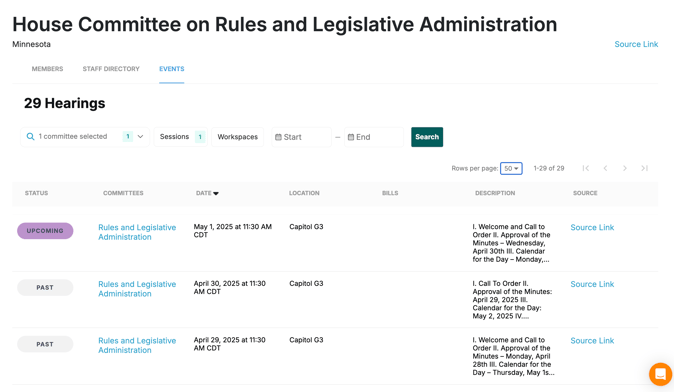Click the May 1 hearing description text
Screen dimensions: 674x392
coord(512,243)
